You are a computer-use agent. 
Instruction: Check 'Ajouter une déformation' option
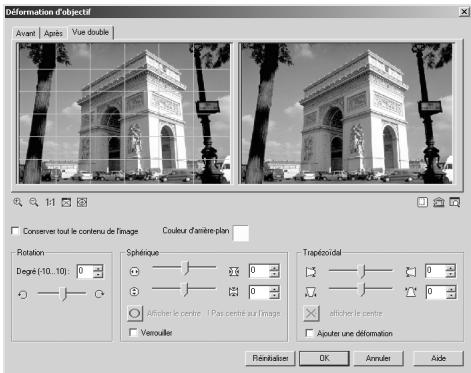click(310, 333)
